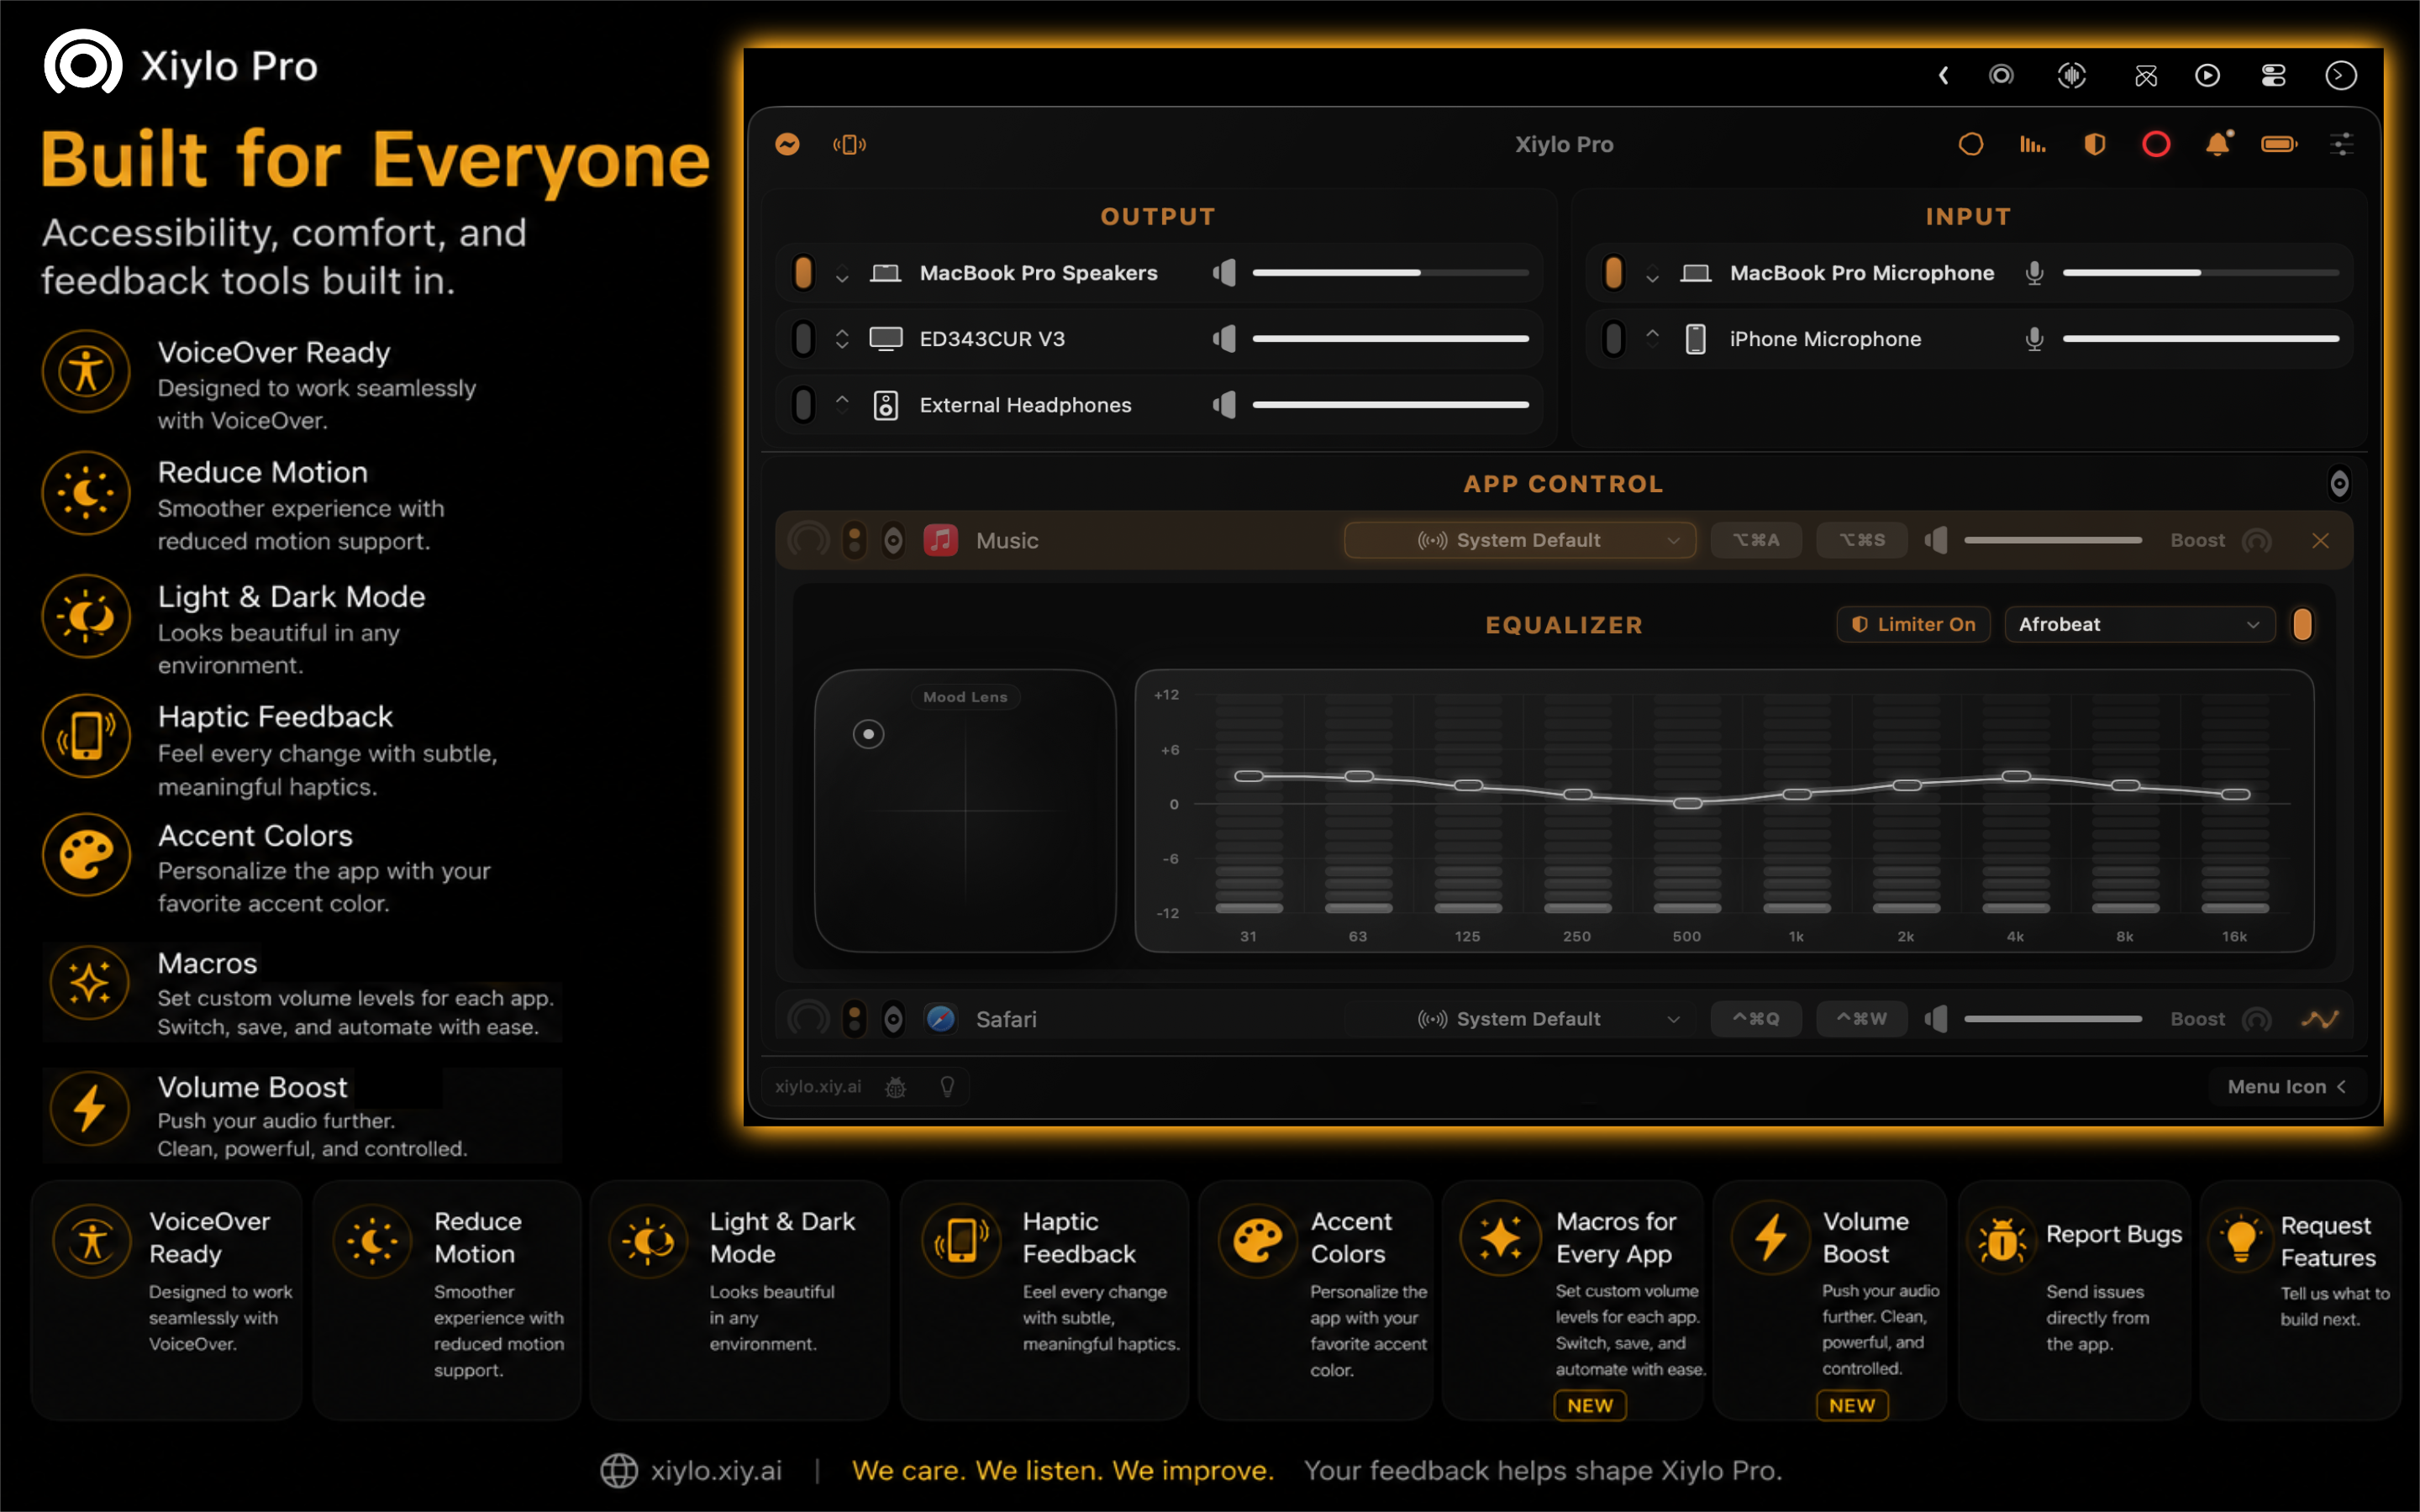
Task: Toggle ED343CUR V3 output switch
Action: 803,339
